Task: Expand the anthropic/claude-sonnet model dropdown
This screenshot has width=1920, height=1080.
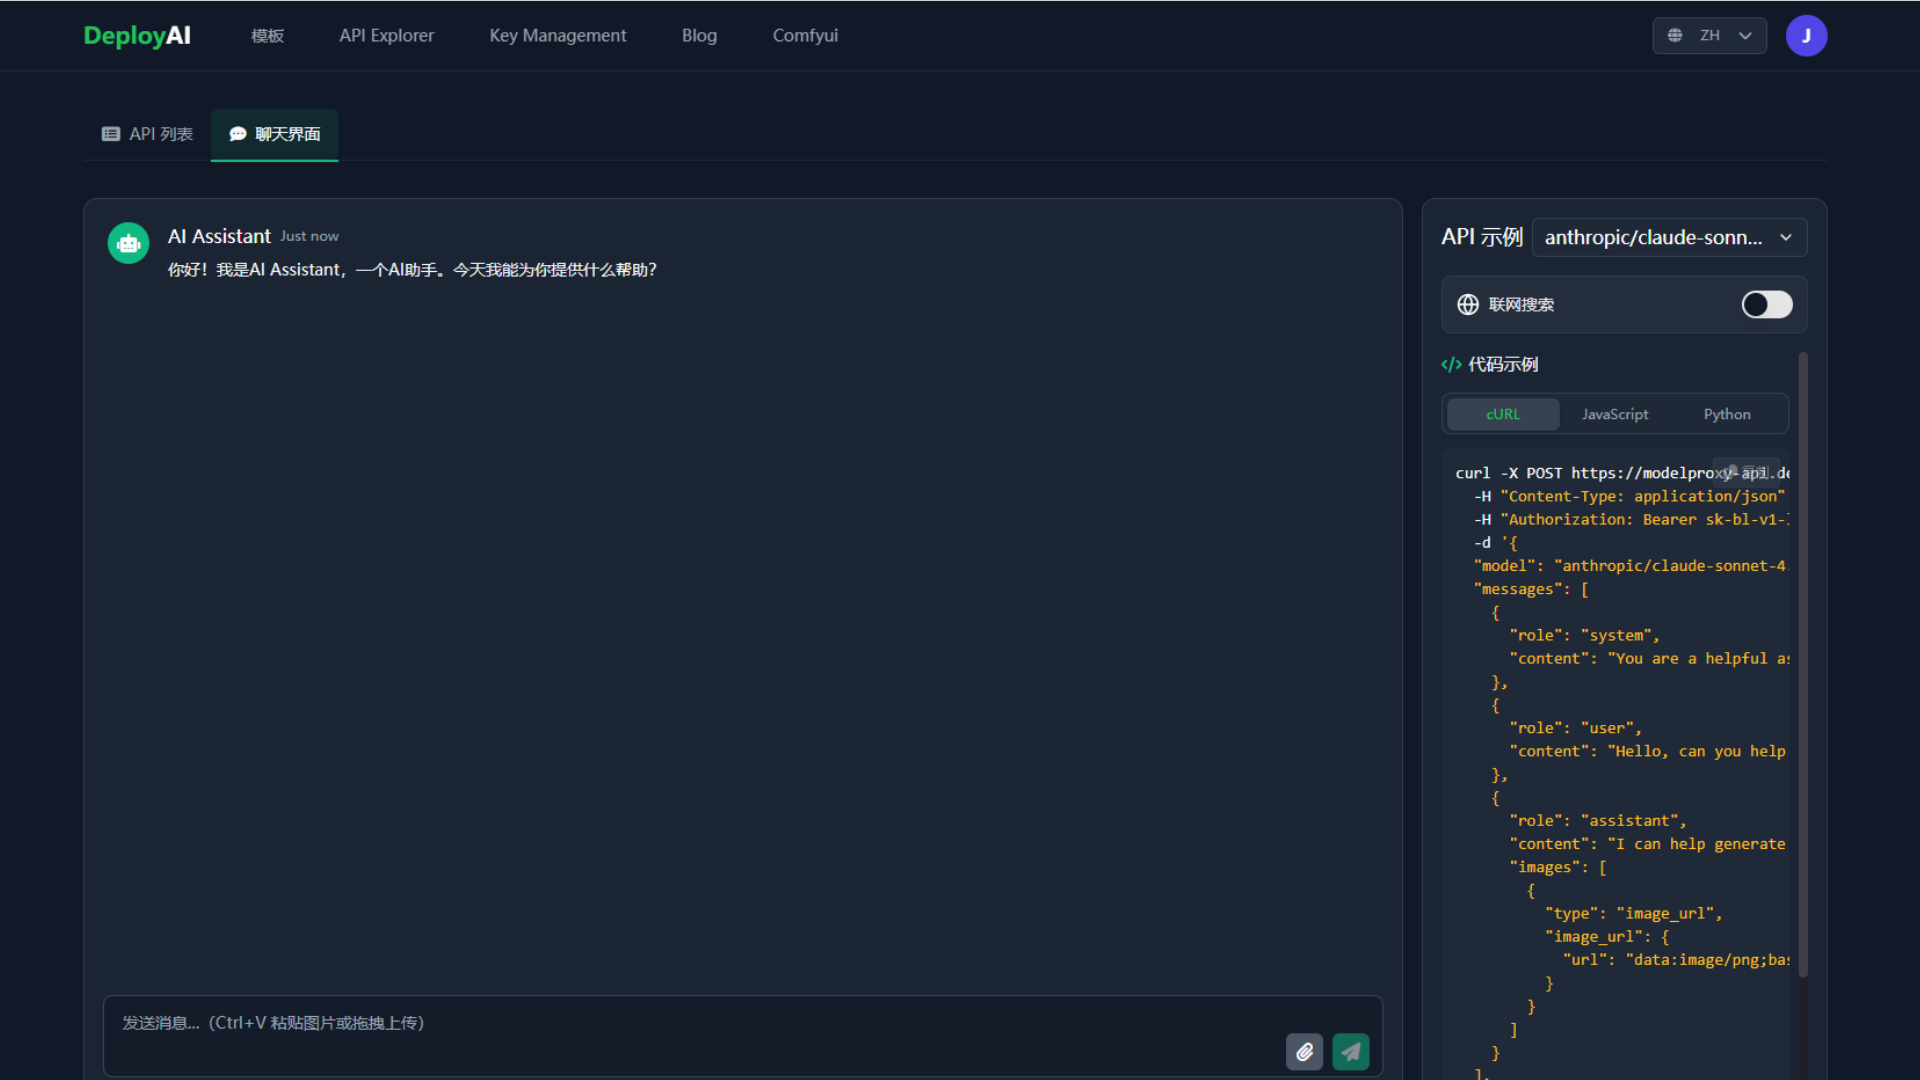Action: tap(1668, 238)
